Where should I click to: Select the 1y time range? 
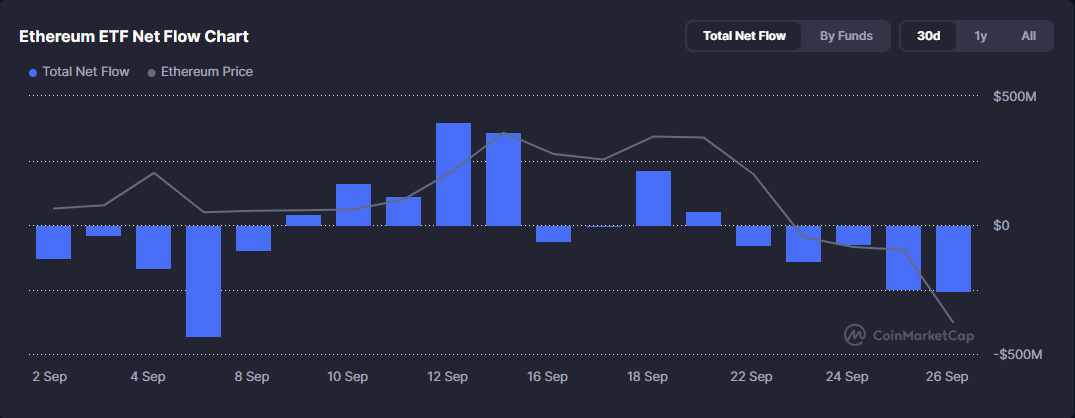pos(981,36)
